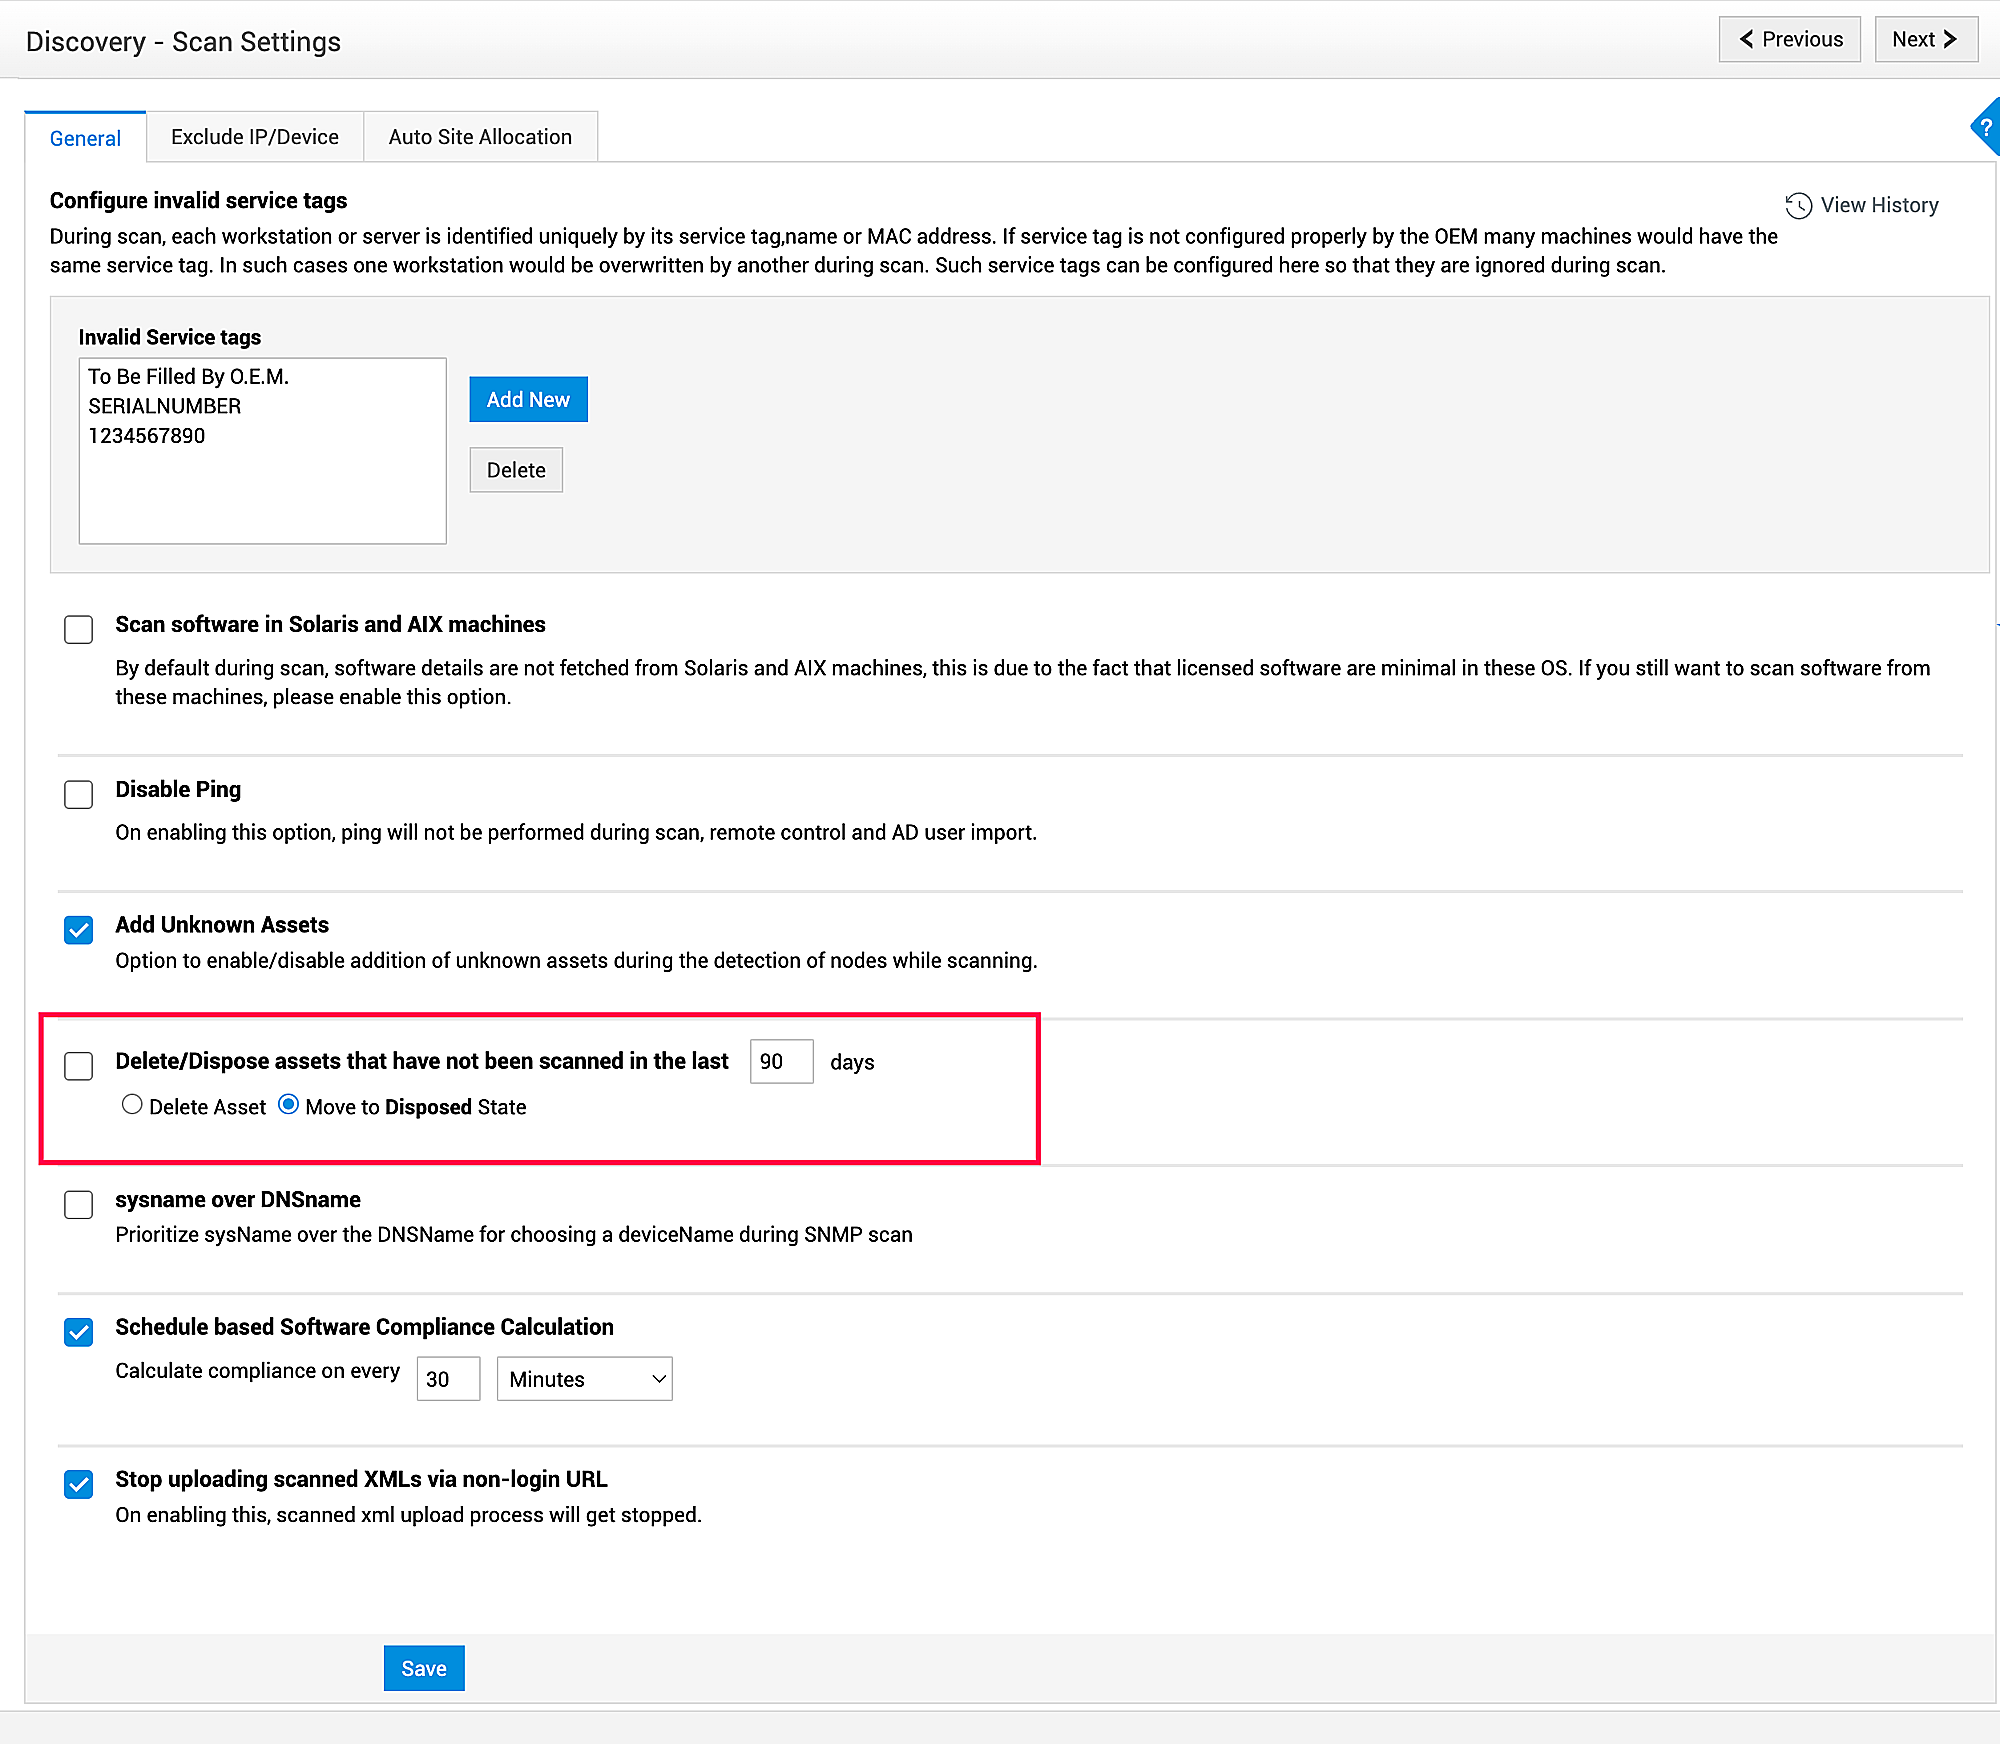This screenshot has width=2000, height=1744.
Task: Select Move to Disposed State radio button
Action: pyautogui.click(x=288, y=1105)
